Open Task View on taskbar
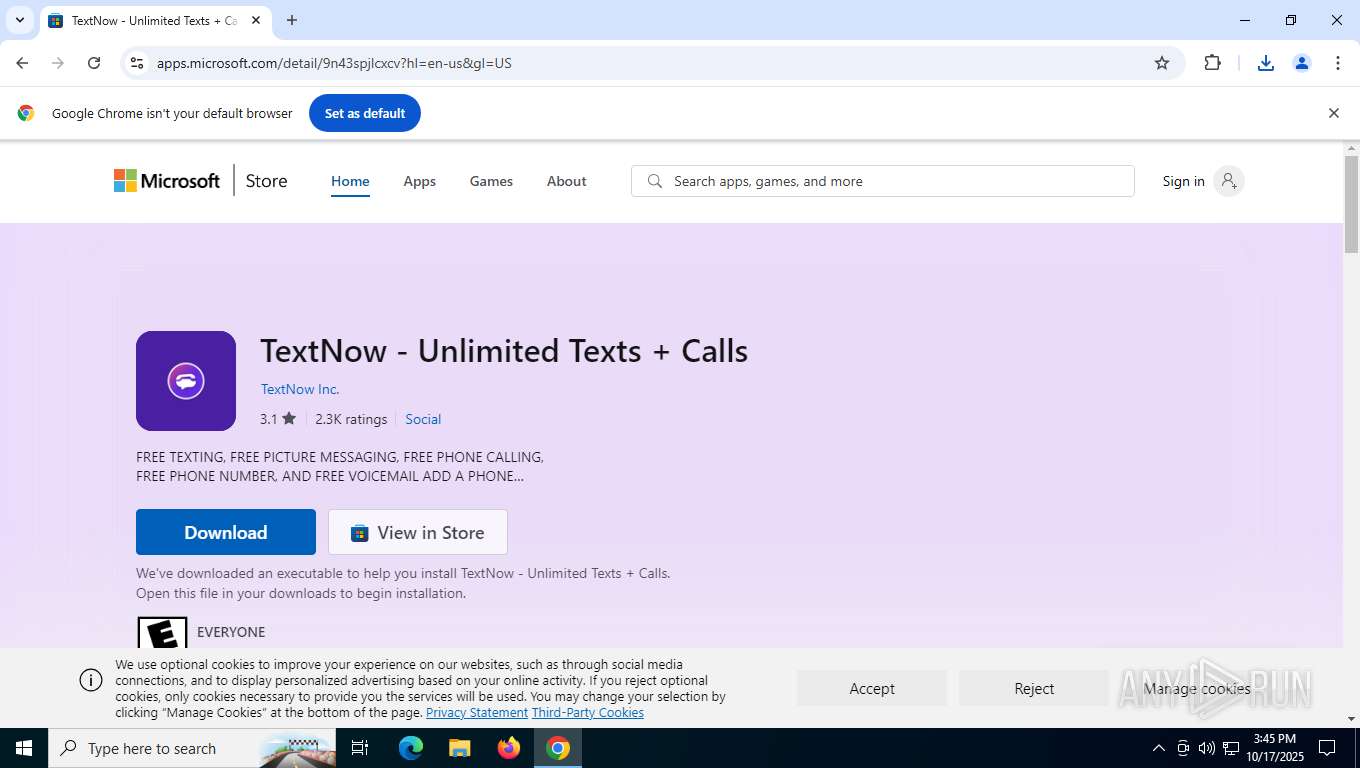 (x=360, y=748)
